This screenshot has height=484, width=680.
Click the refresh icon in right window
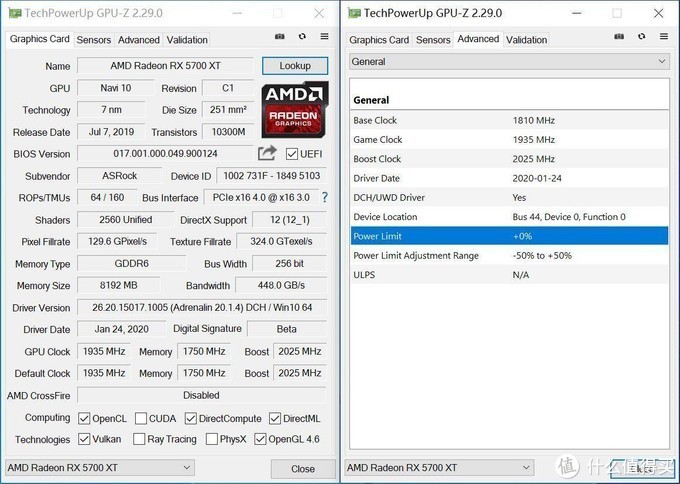point(642,37)
